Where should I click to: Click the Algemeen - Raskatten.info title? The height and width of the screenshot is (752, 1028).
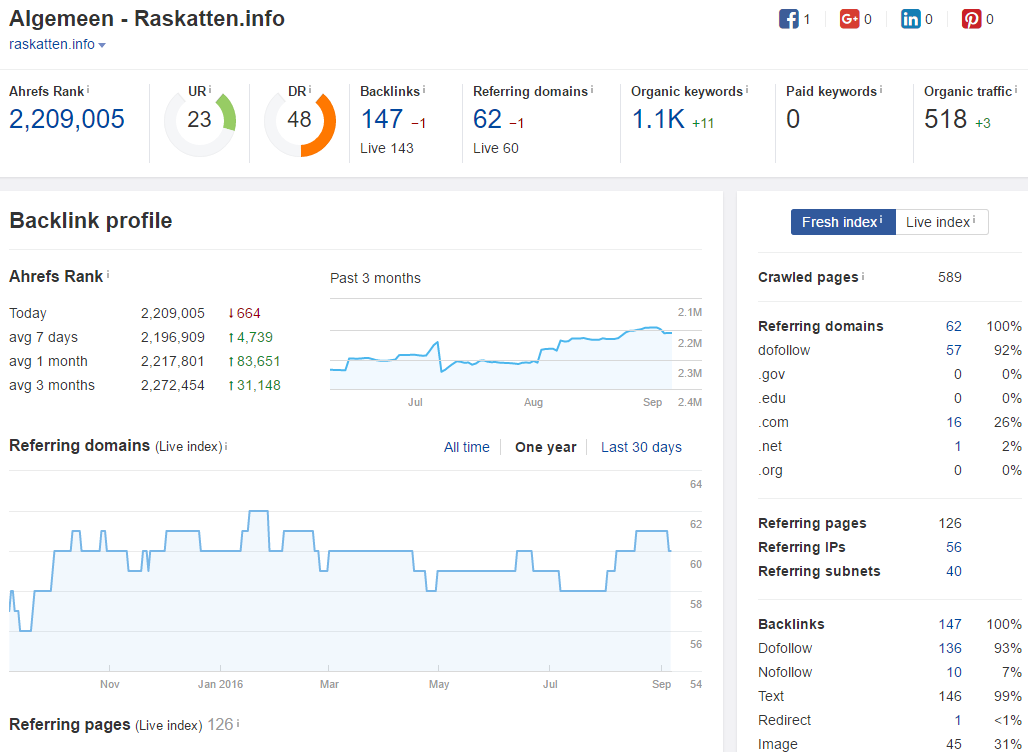tap(147, 18)
